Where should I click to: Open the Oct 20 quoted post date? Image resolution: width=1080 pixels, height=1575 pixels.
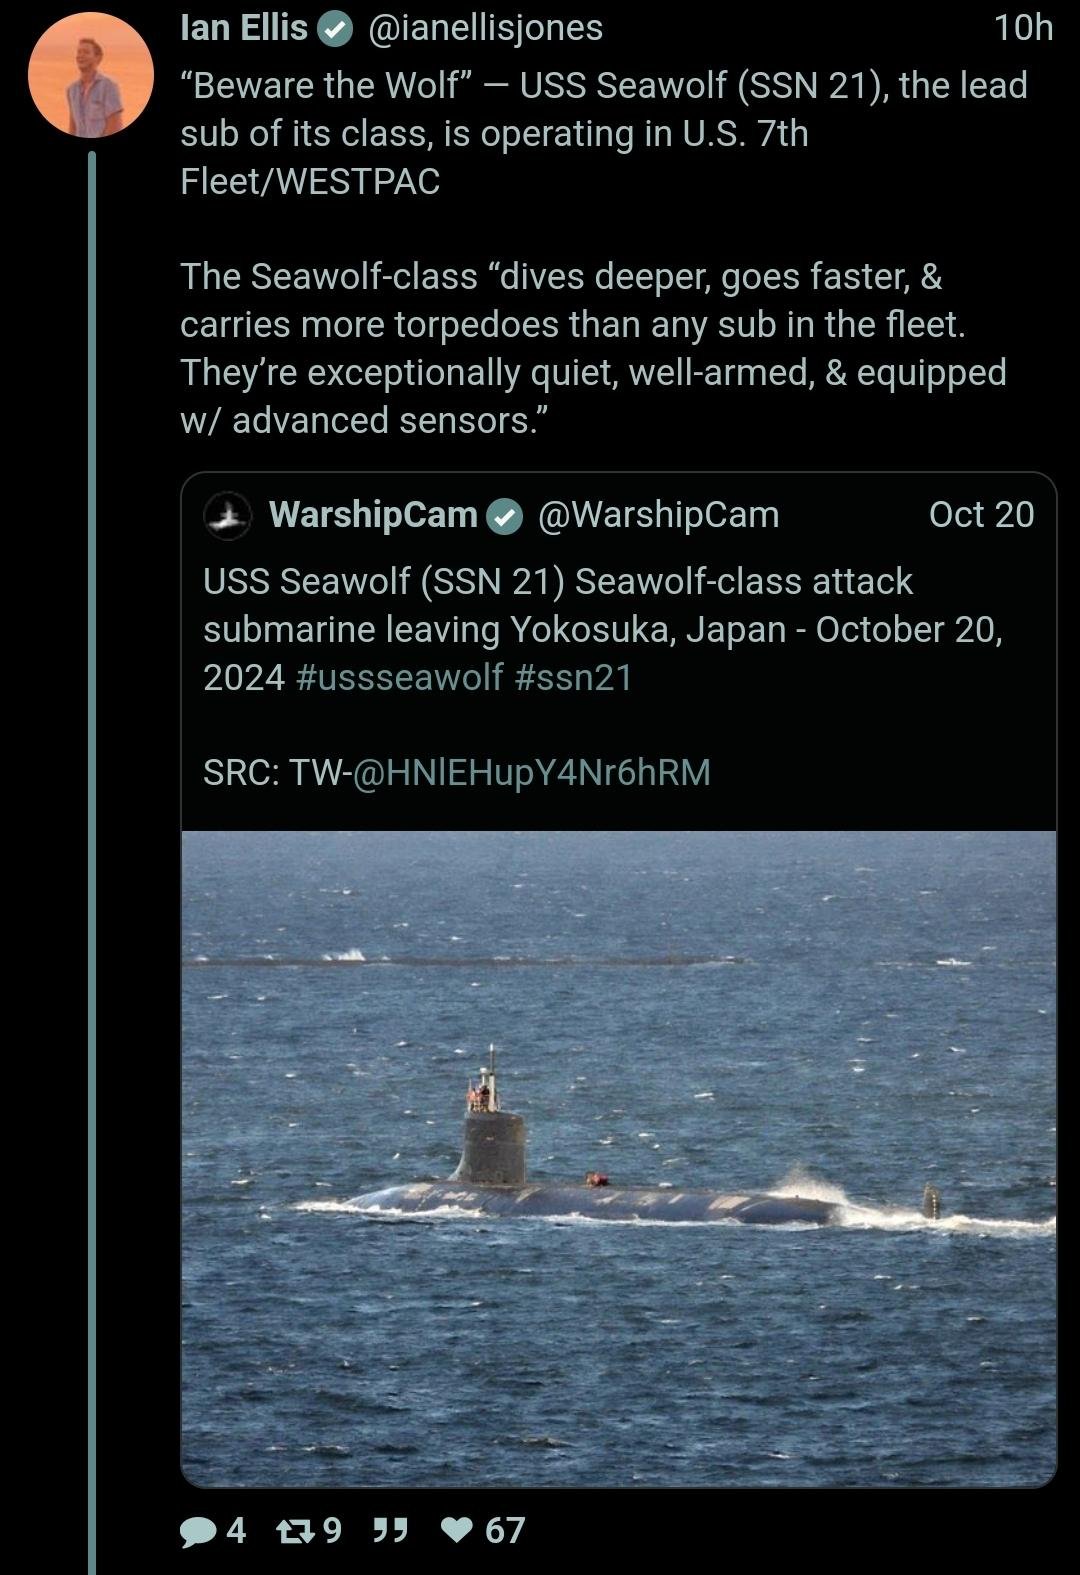pos(981,514)
